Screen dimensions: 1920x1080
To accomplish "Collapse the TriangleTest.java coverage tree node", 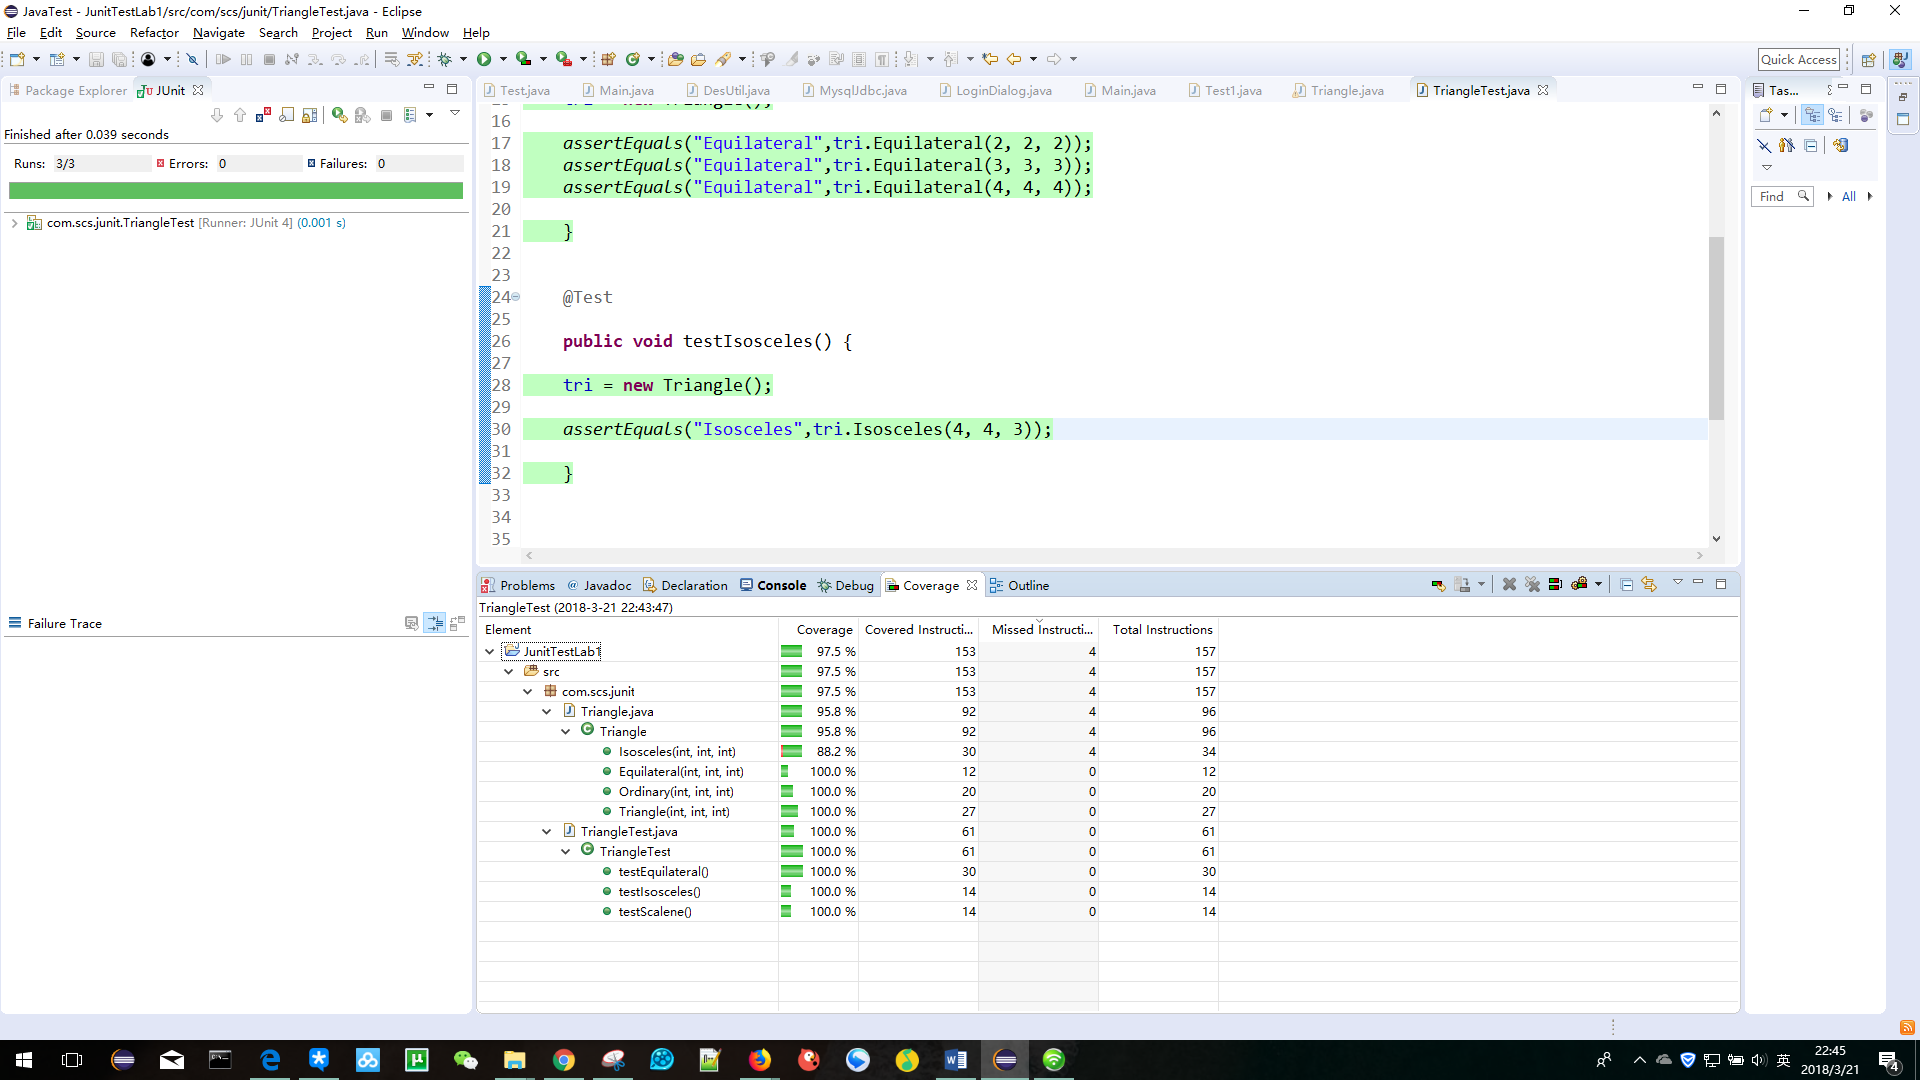I will [x=546, y=831].
